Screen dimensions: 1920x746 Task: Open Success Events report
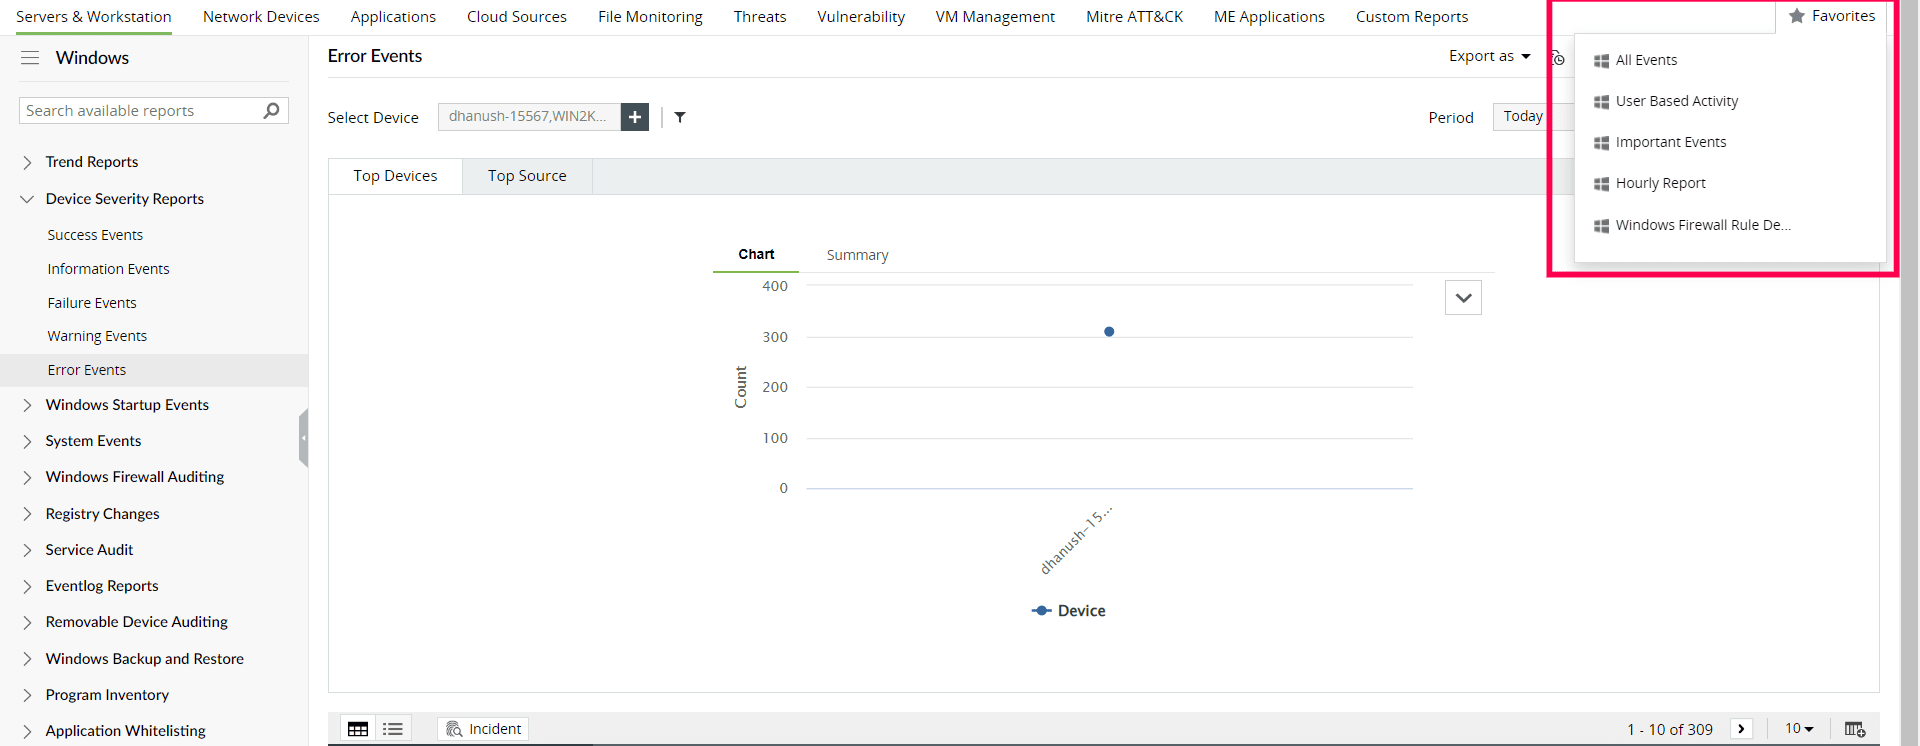(95, 235)
